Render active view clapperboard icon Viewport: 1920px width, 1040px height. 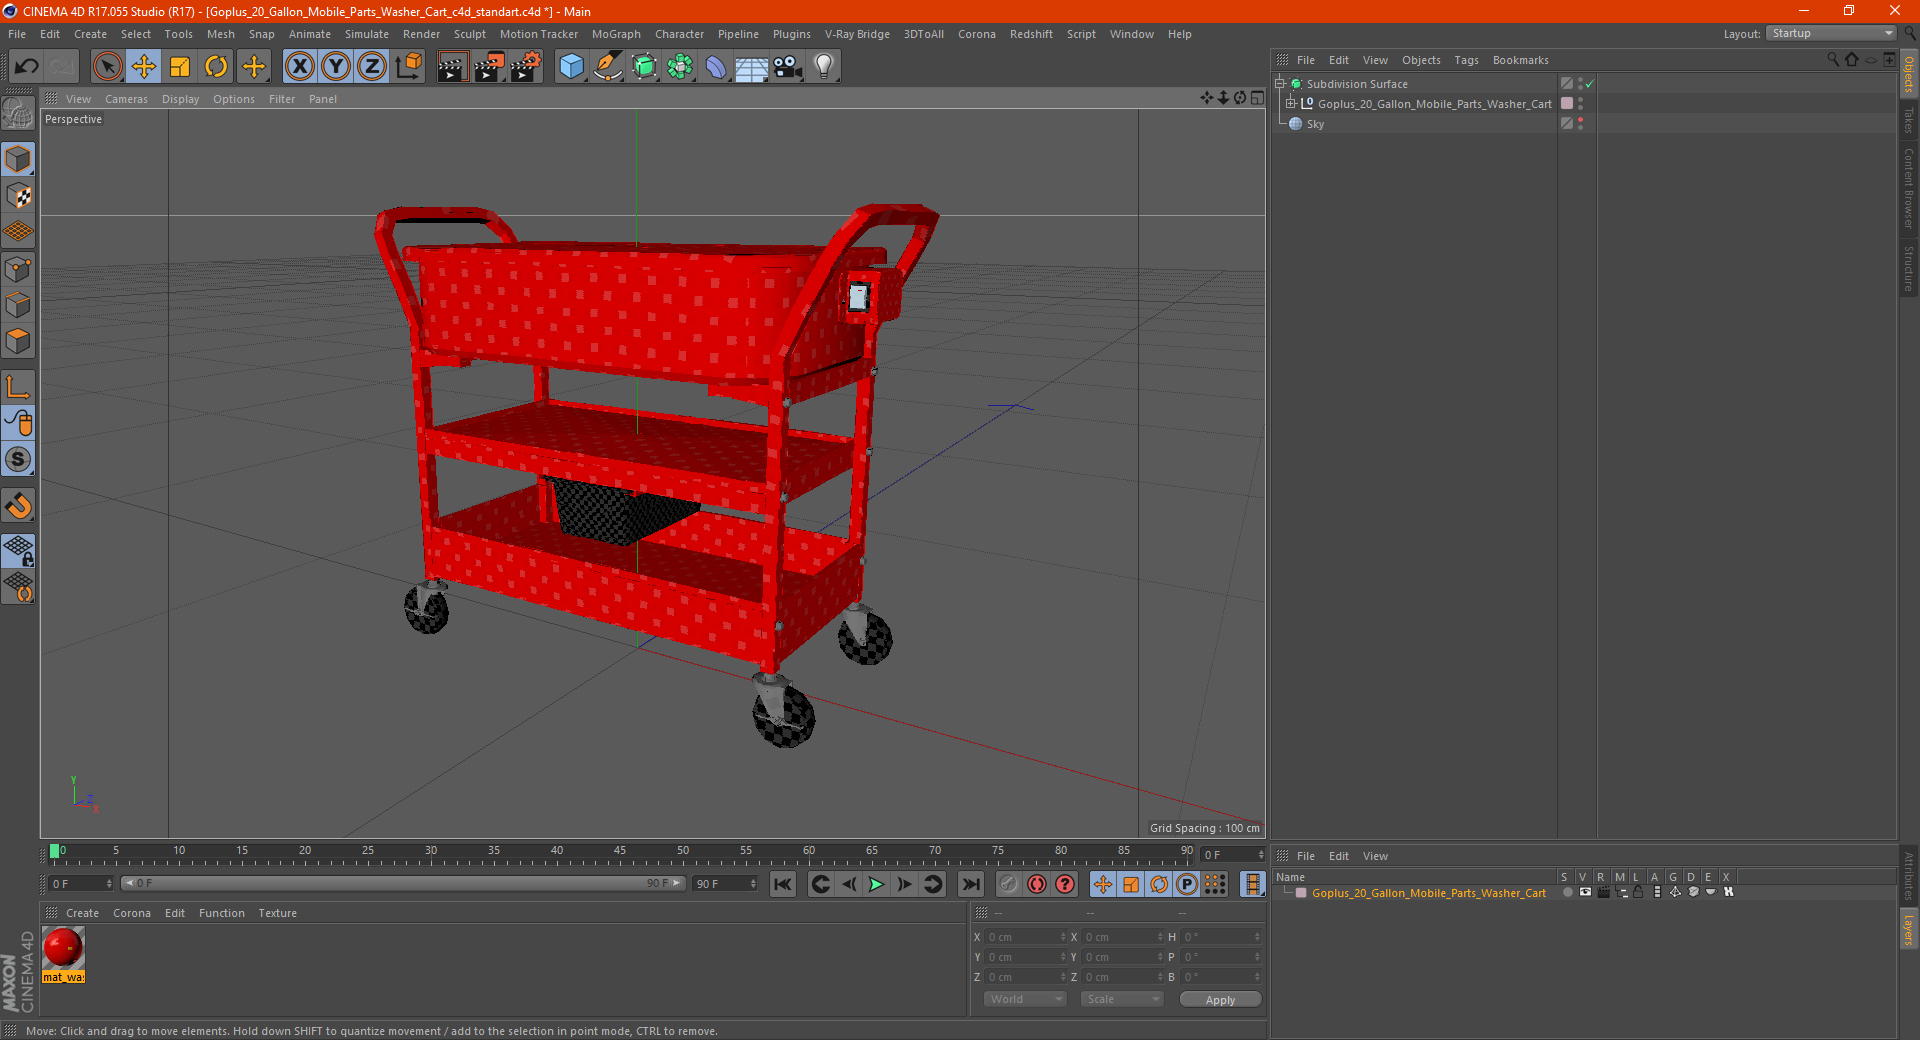click(452, 67)
